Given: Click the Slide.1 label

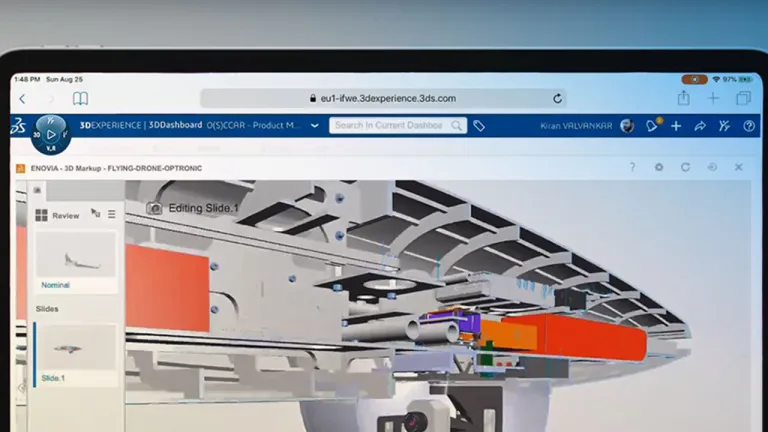Looking at the screenshot, I should [53, 378].
